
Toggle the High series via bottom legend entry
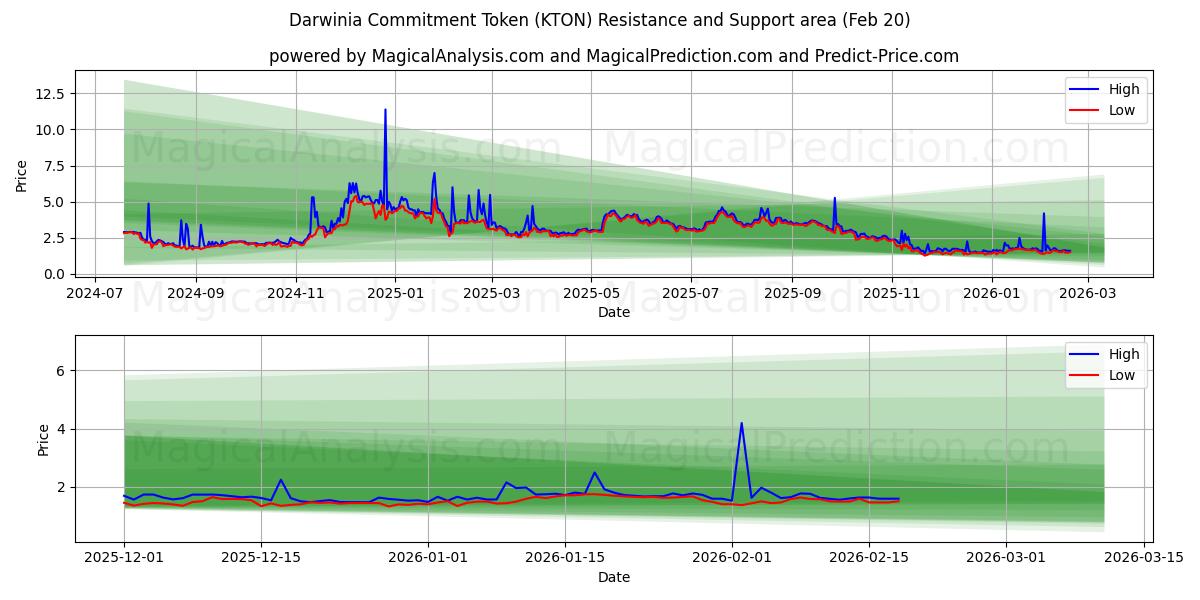pos(1124,353)
